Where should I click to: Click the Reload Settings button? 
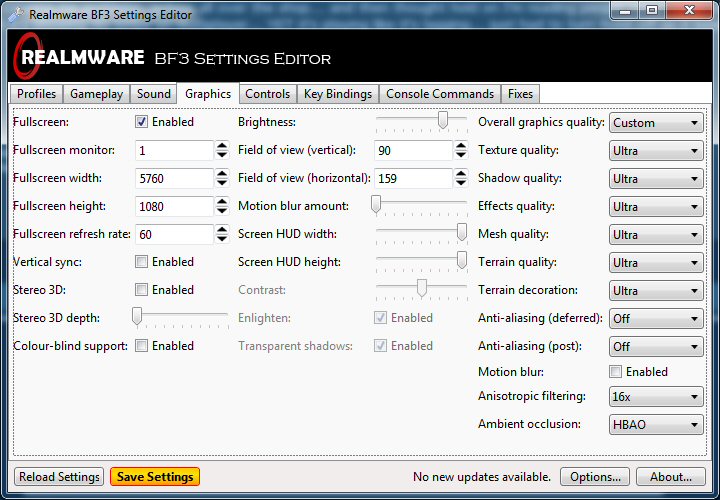[59, 477]
